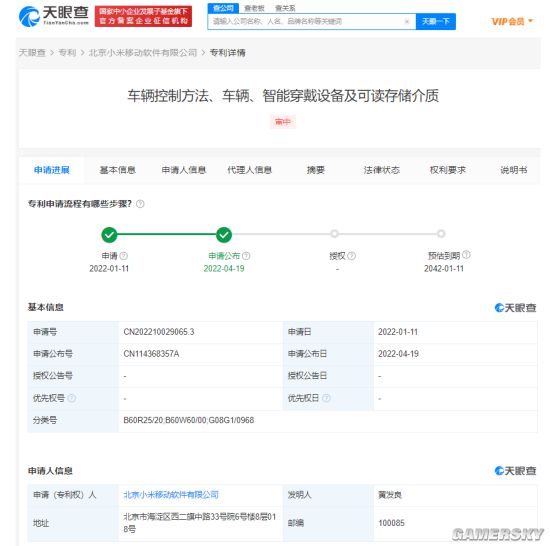Click the 审中 status badge
Screen dimensions: 550x546
tap(283, 122)
